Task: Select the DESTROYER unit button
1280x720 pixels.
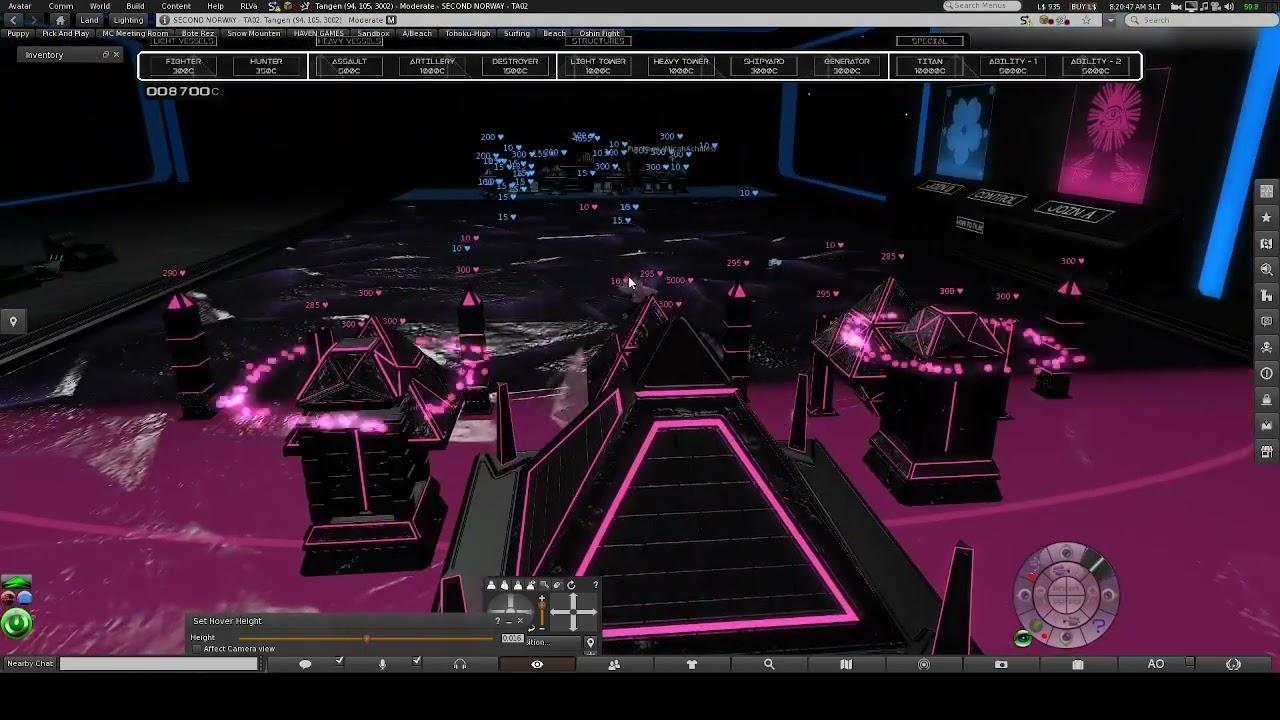Action: click(x=515, y=66)
